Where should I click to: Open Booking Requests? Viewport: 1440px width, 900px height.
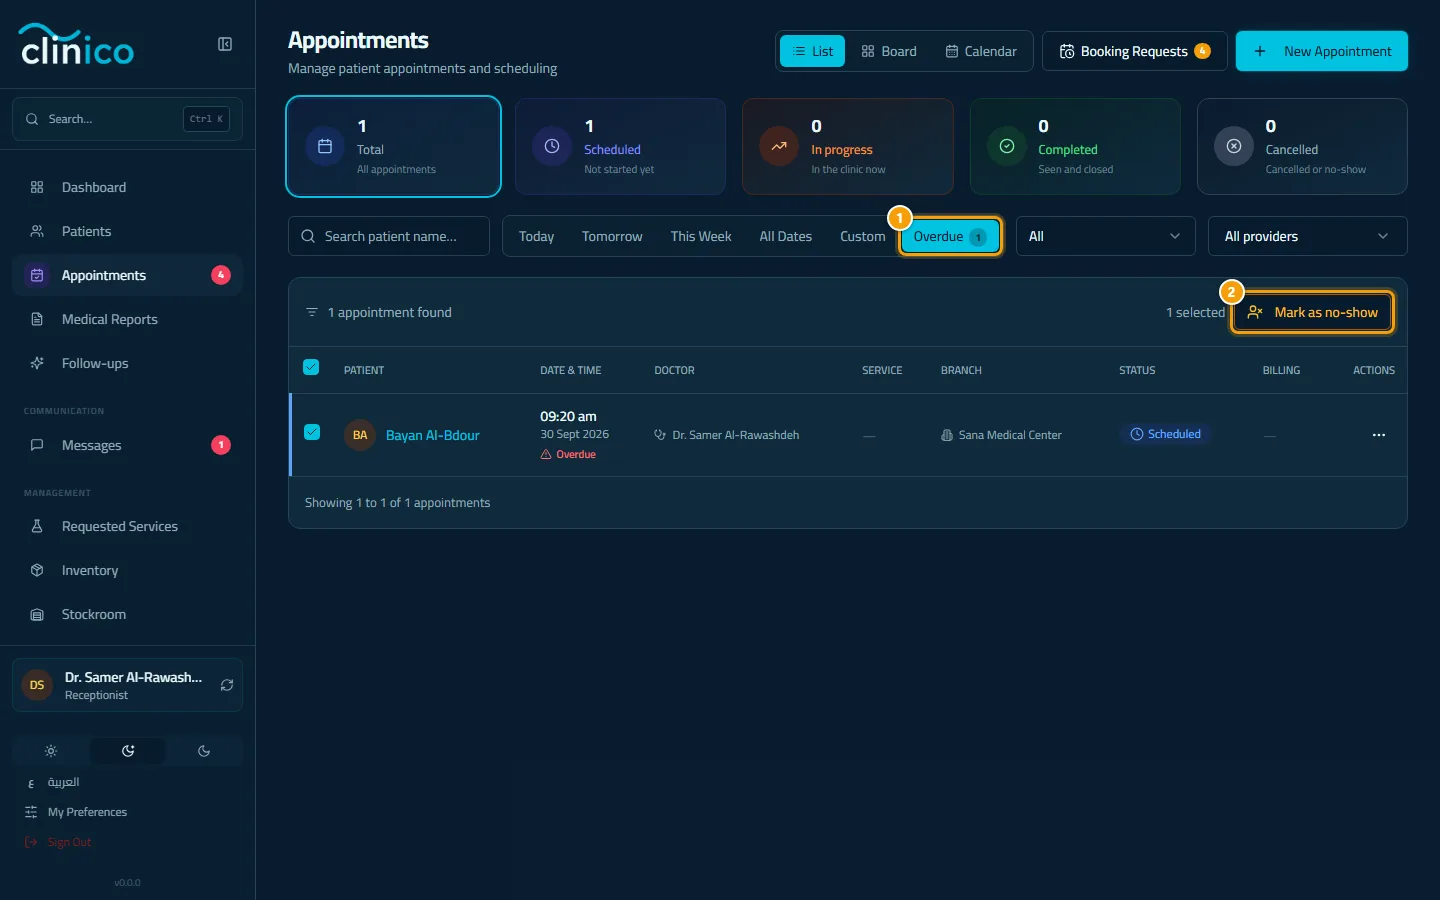[1134, 51]
